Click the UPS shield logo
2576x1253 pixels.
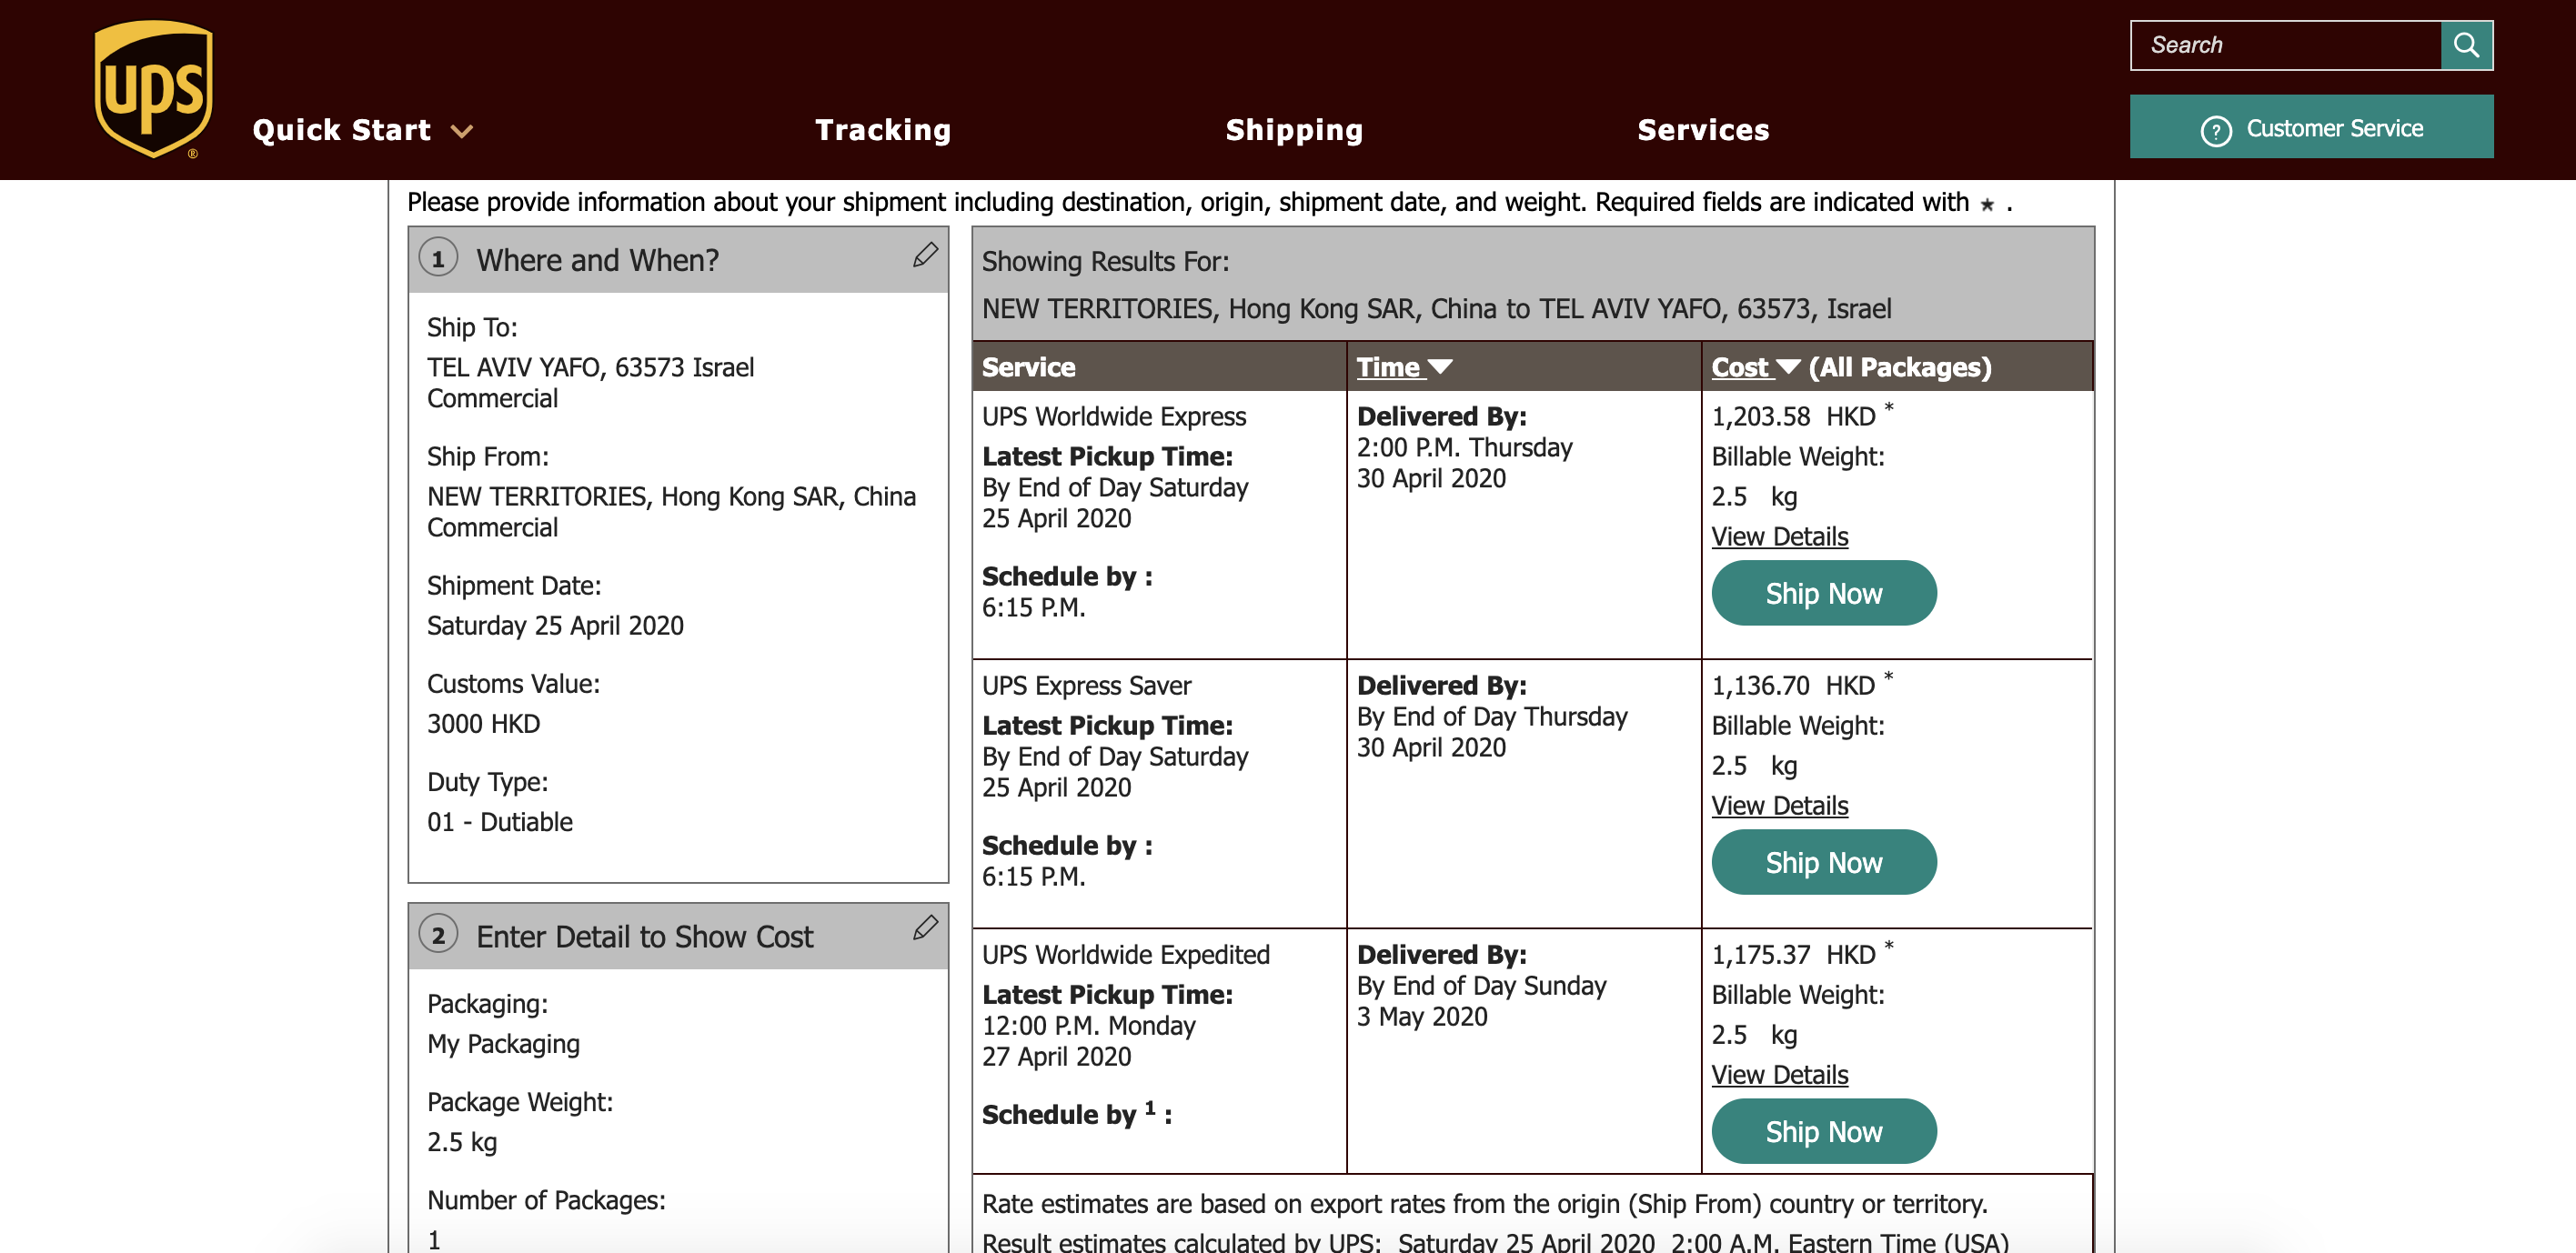point(153,89)
